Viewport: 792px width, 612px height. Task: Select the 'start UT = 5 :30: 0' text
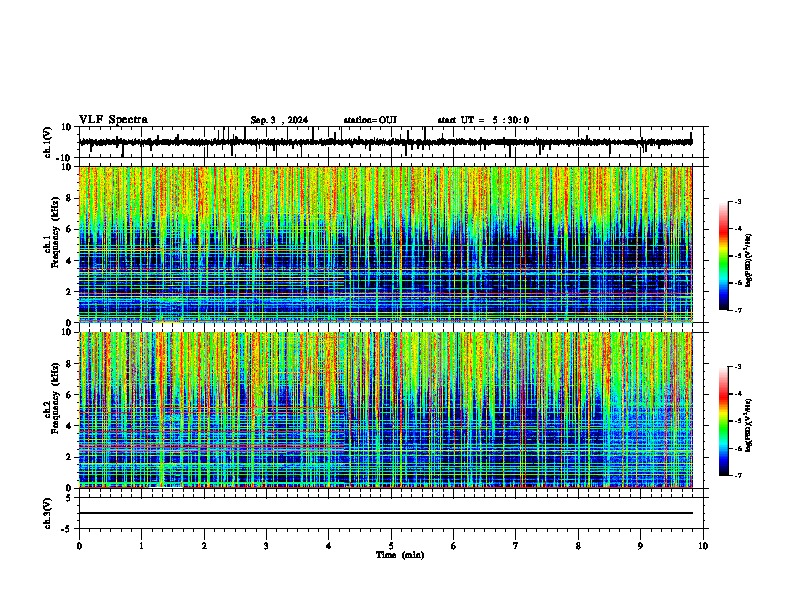[483, 120]
